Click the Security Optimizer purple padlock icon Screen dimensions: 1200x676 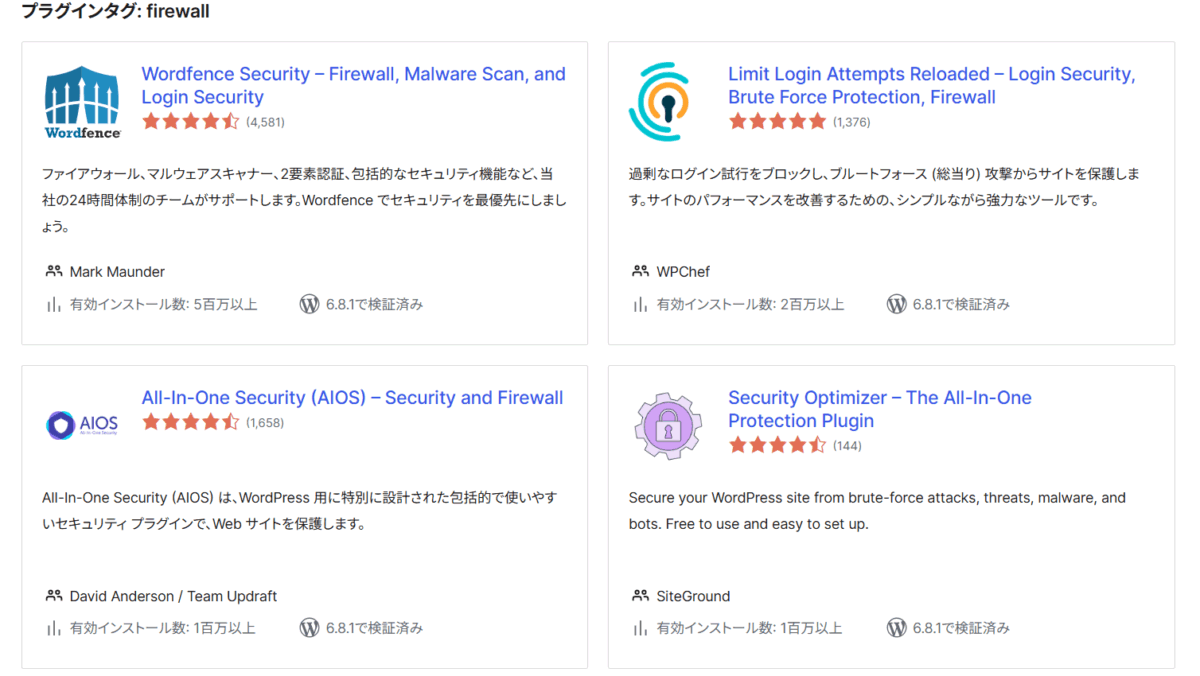pos(668,425)
